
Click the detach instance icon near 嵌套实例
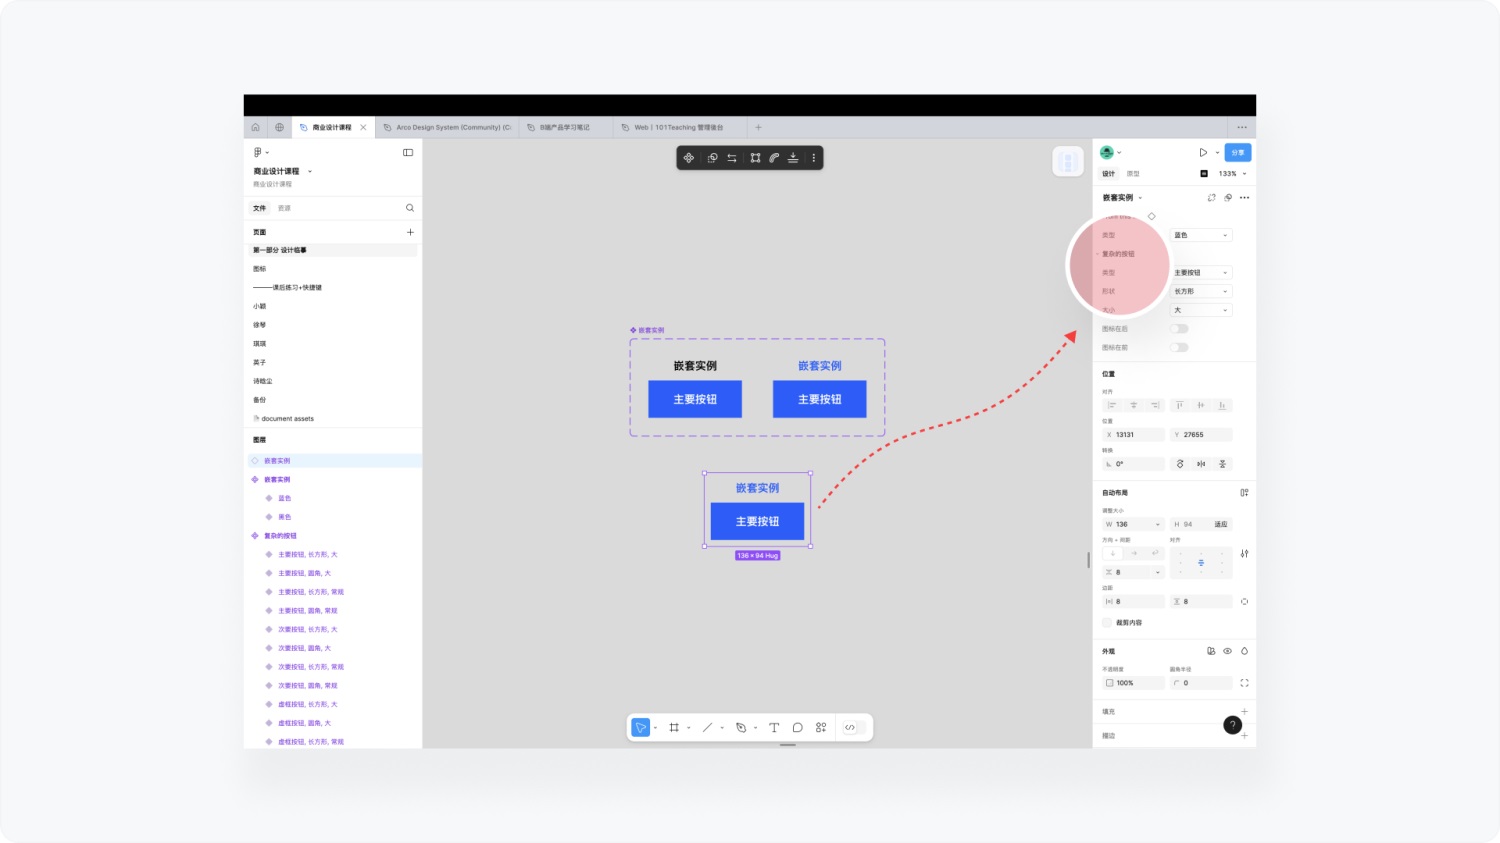[1211, 198]
